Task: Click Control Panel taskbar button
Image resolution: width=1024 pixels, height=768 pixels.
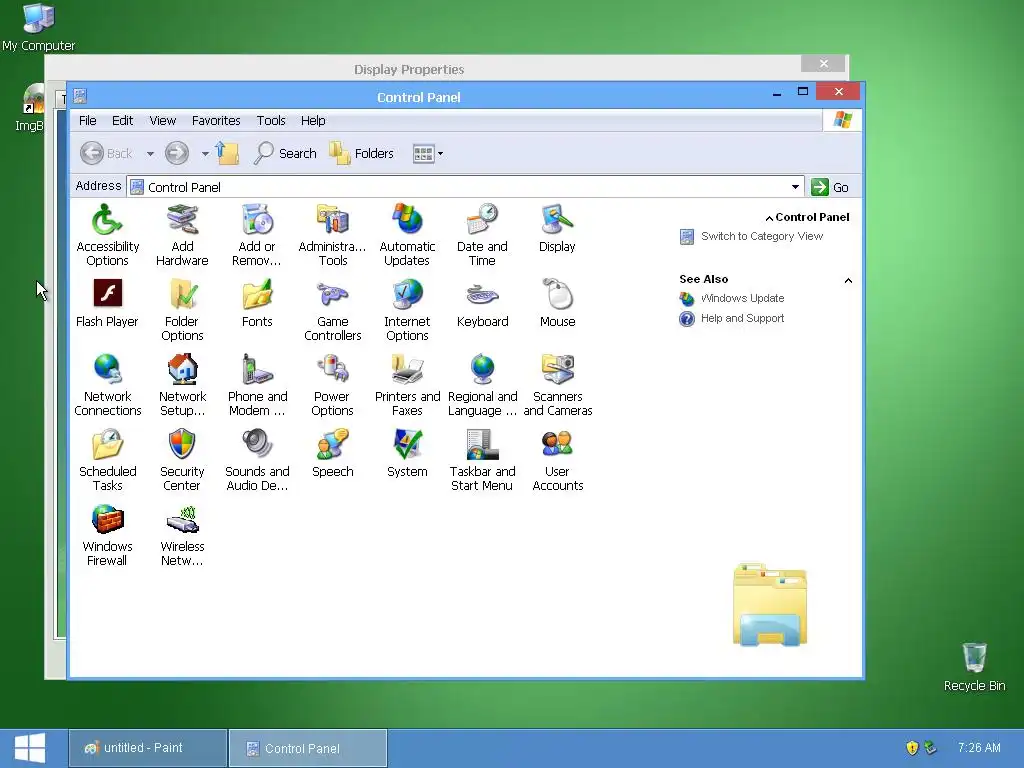Action: tap(308, 748)
